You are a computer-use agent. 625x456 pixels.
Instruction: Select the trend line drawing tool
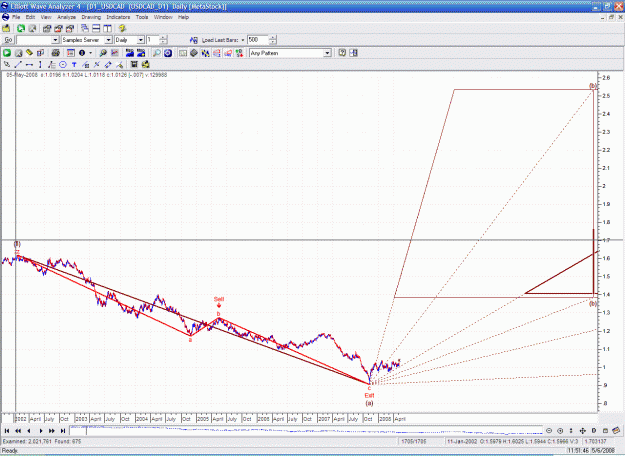pyautogui.click(x=18, y=65)
